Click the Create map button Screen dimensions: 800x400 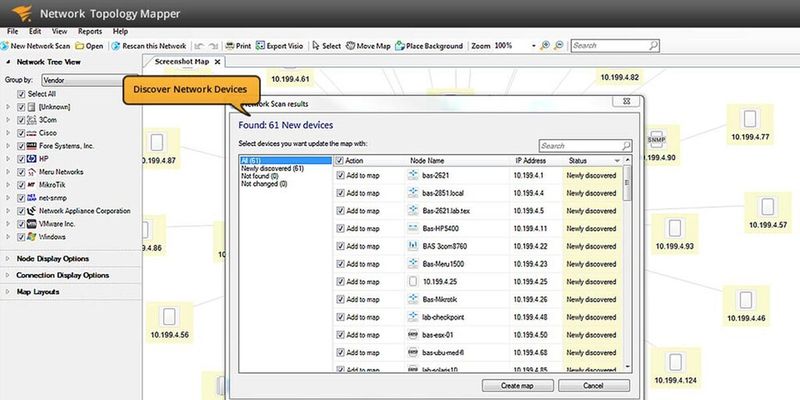518,386
